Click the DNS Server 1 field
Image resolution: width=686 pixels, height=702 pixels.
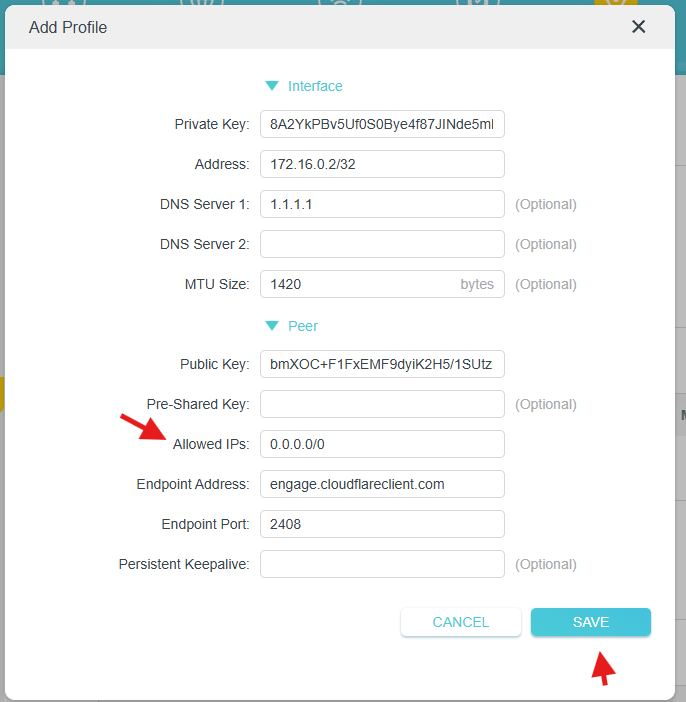(382, 204)
